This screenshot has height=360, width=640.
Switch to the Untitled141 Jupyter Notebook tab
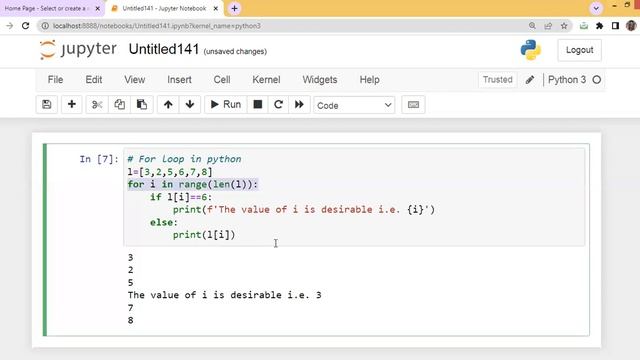(164, 8)
